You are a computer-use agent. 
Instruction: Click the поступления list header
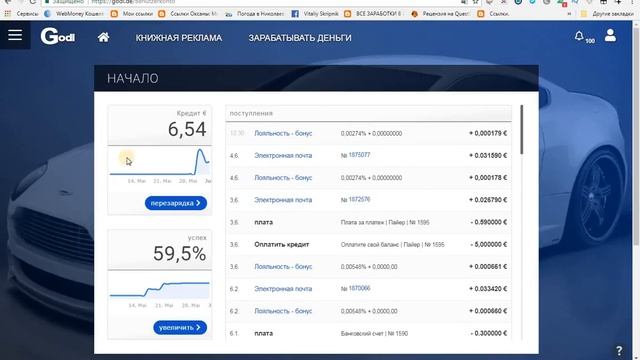[x=368, y=113]
